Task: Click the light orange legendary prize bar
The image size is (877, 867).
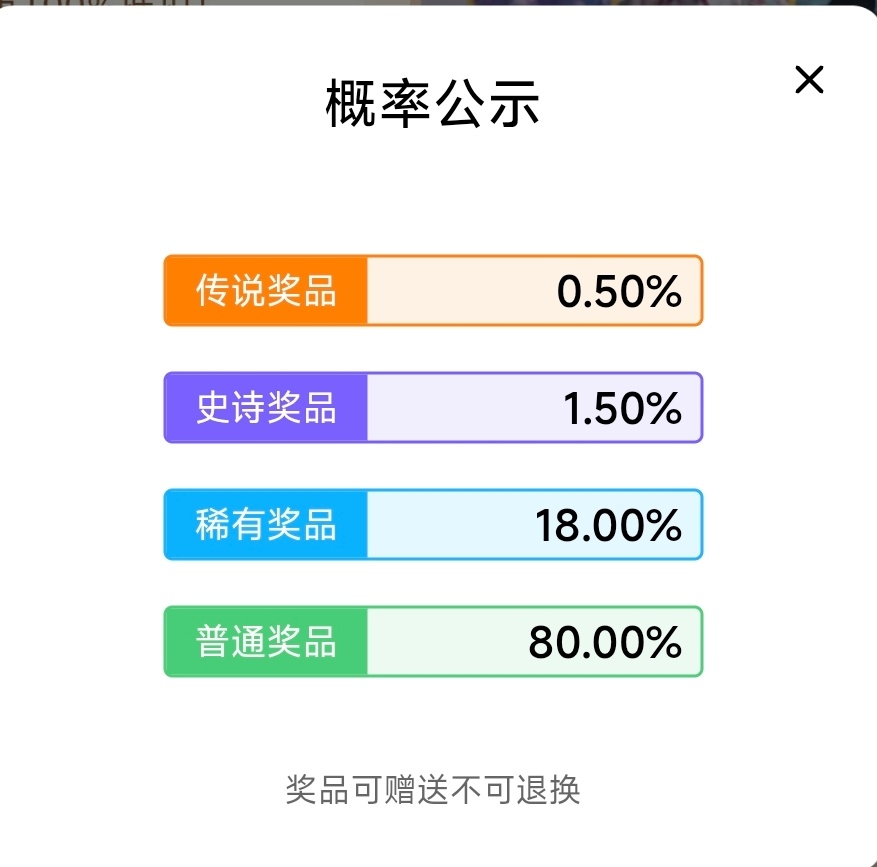Action: [x=534, y=290]
